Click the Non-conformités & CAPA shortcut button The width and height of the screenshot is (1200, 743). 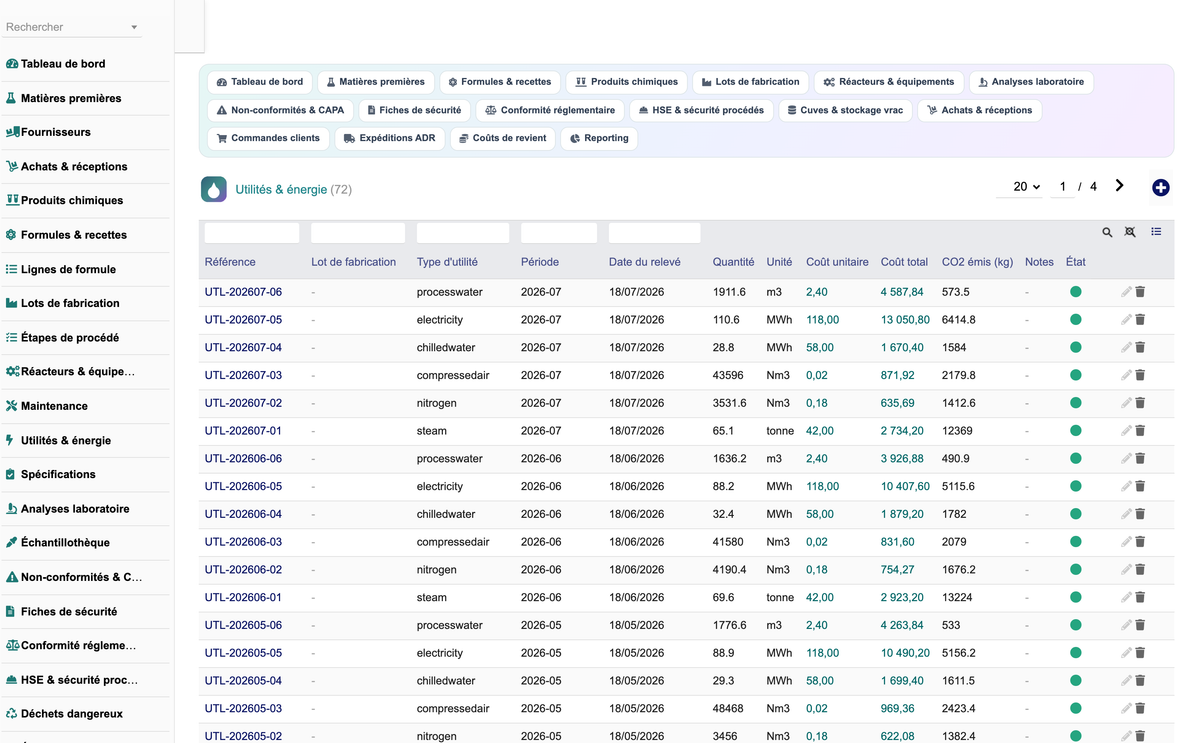(280, 110)
